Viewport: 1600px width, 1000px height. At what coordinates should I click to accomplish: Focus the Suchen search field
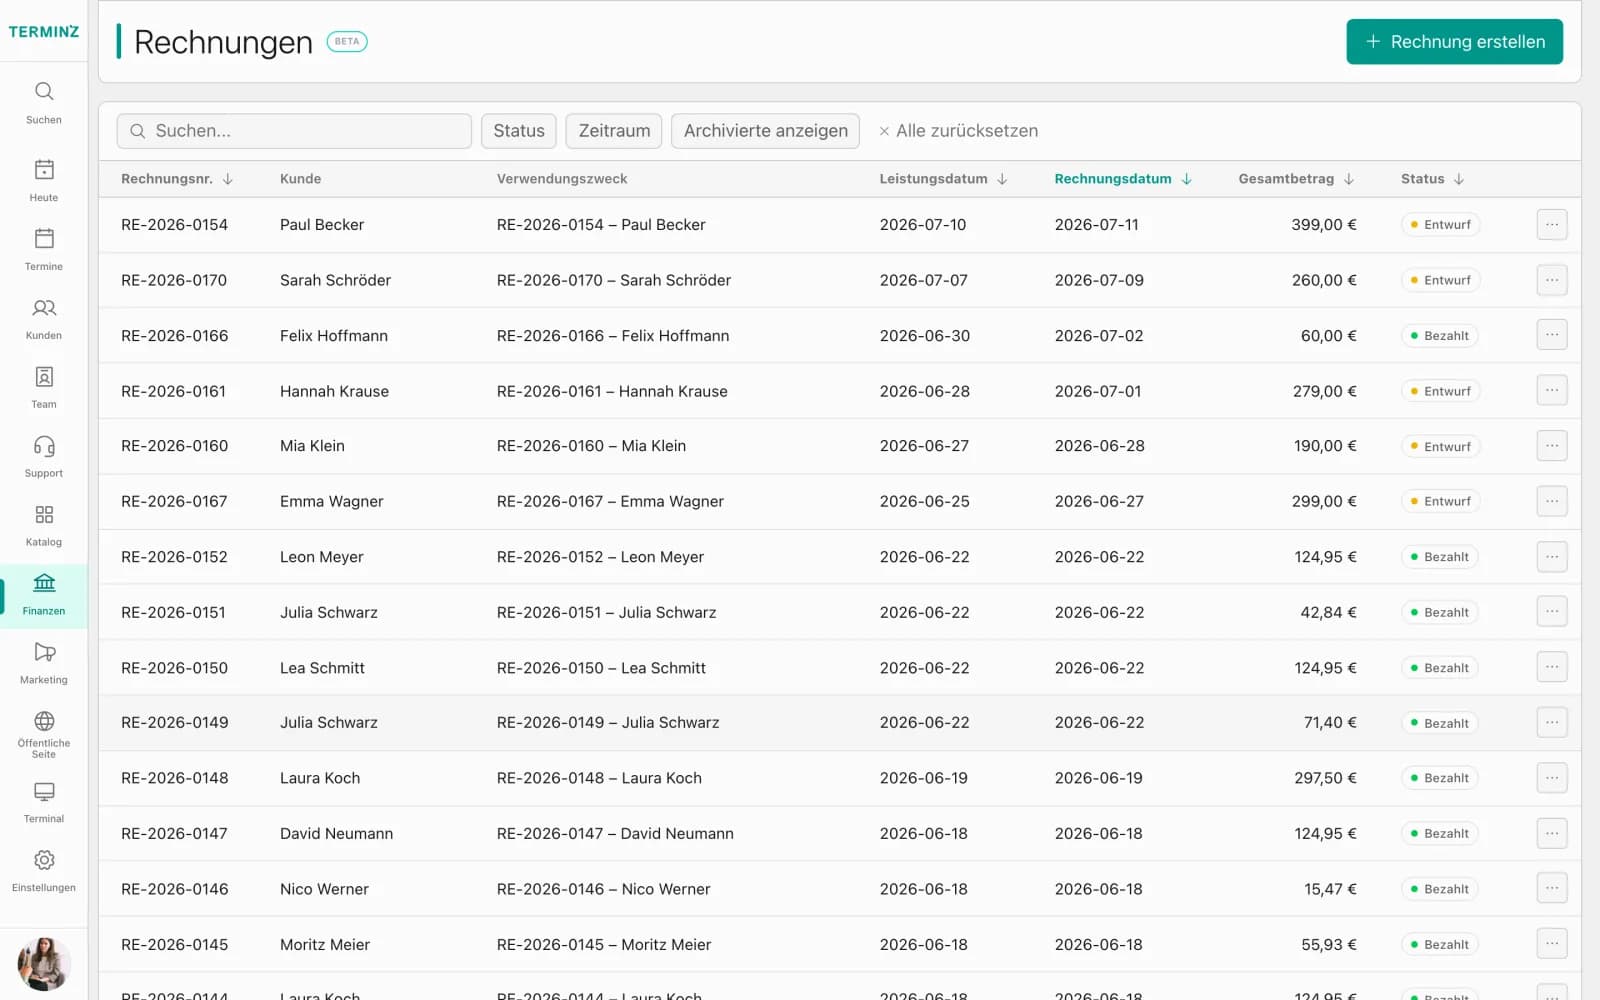tap(294, 131)
